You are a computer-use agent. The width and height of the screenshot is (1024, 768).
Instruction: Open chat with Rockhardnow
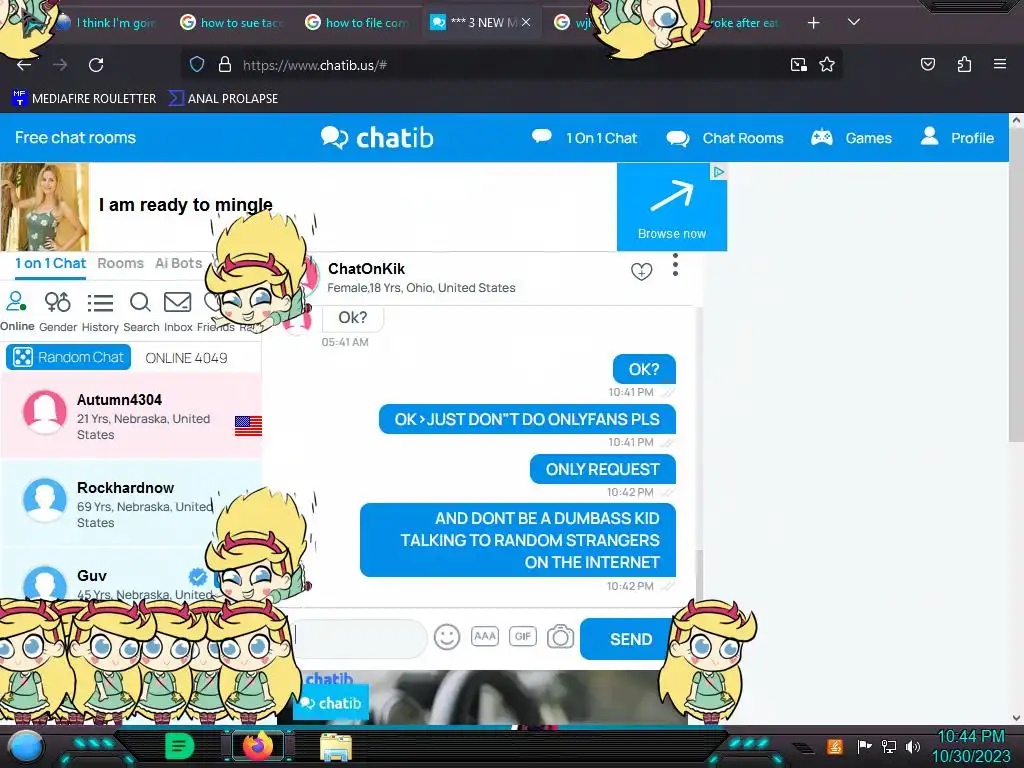131,504
